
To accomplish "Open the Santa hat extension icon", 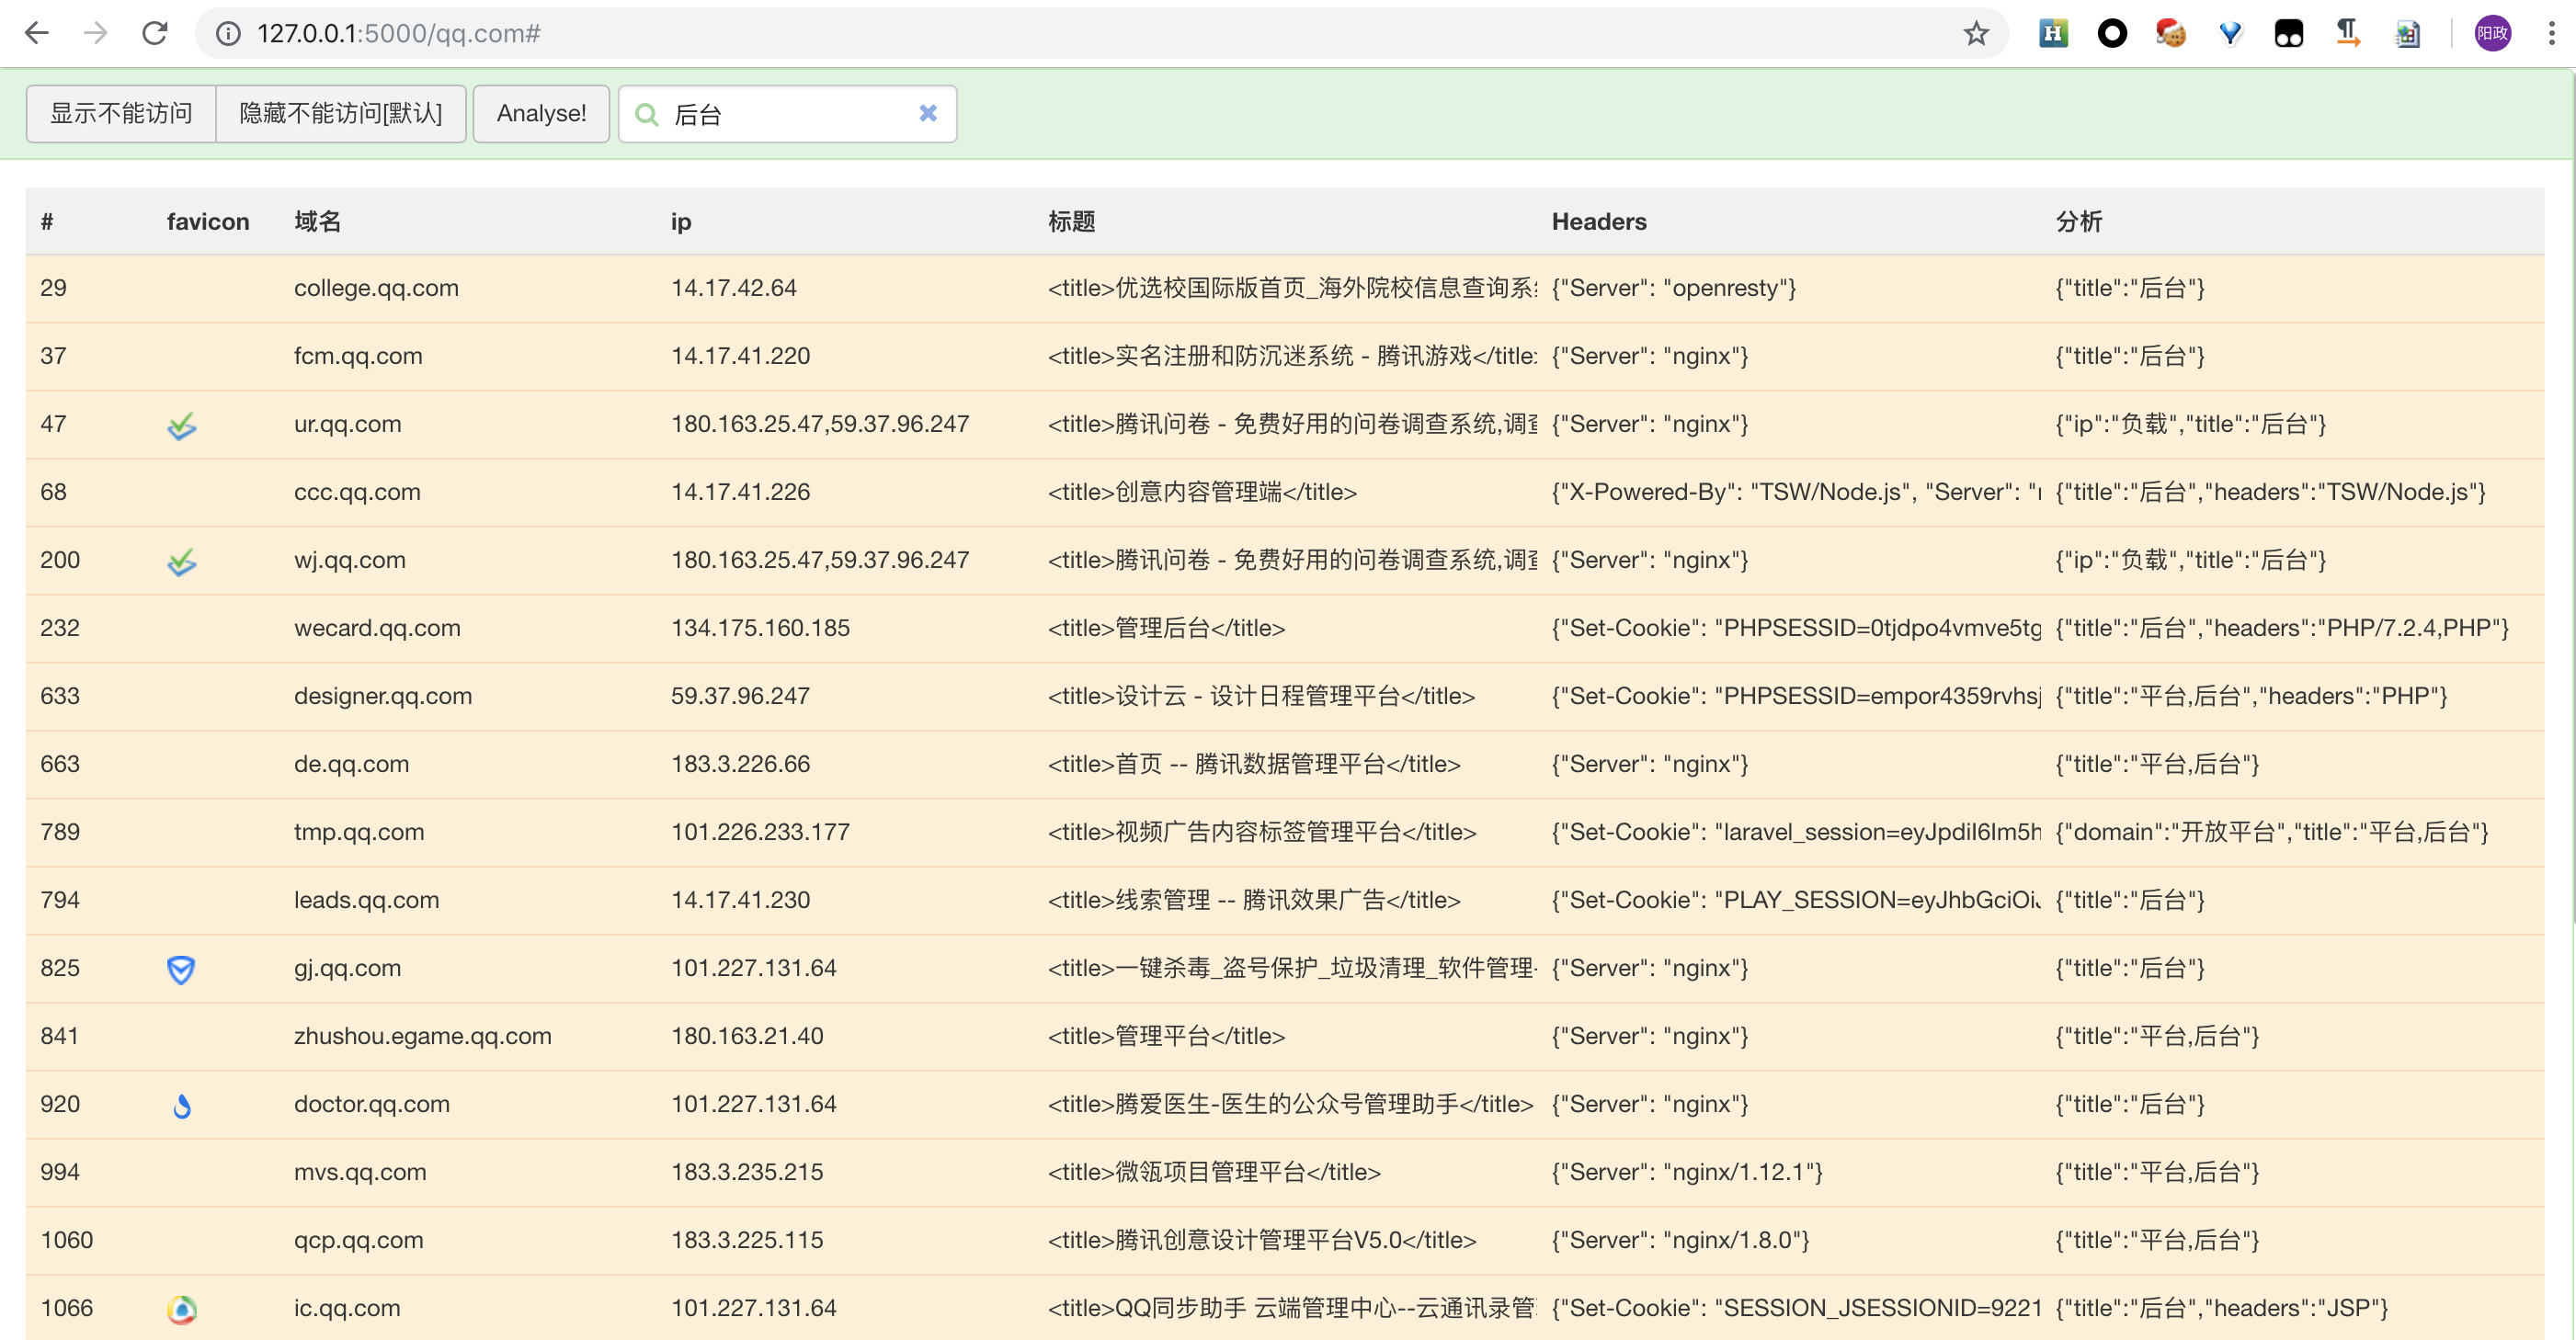I will pos(2171,34).
